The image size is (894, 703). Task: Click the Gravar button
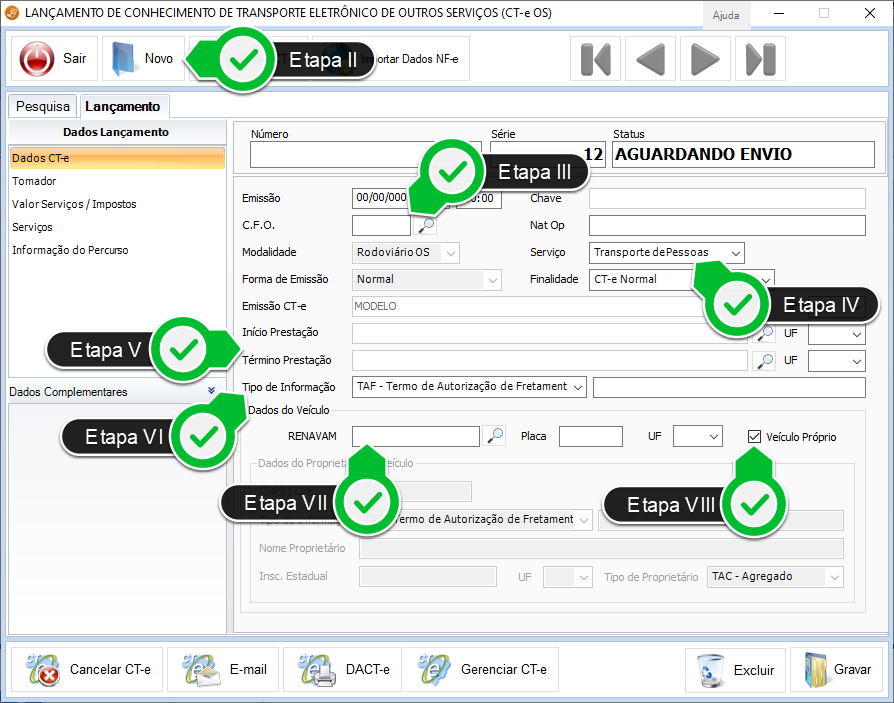click(x=837, y=670)
